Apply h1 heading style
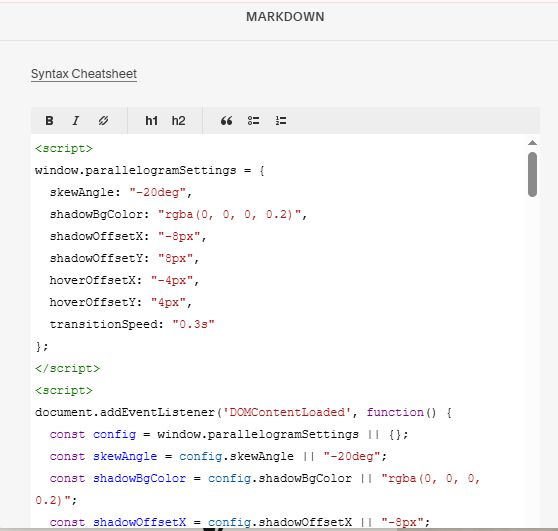This screenshot has width=558, height=531. tap(152, 121)
